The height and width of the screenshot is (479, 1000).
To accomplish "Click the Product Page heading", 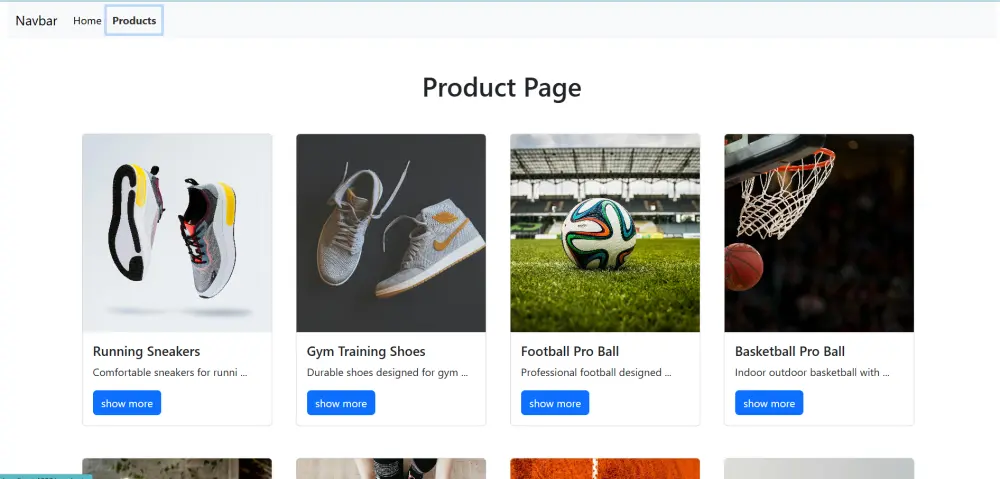I will coord(502,87).
